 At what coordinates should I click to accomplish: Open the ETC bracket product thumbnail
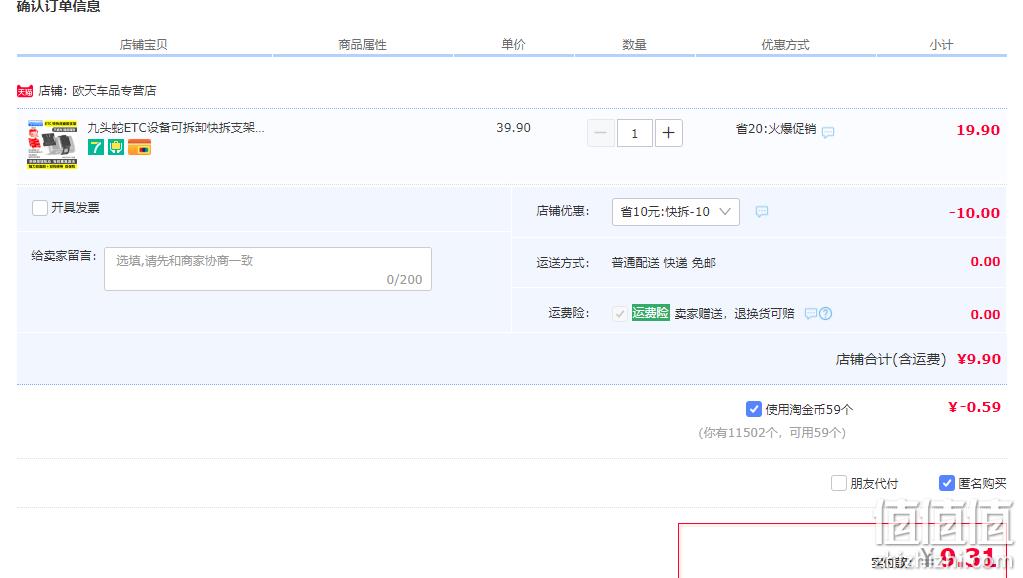click(x=52, y=145)
